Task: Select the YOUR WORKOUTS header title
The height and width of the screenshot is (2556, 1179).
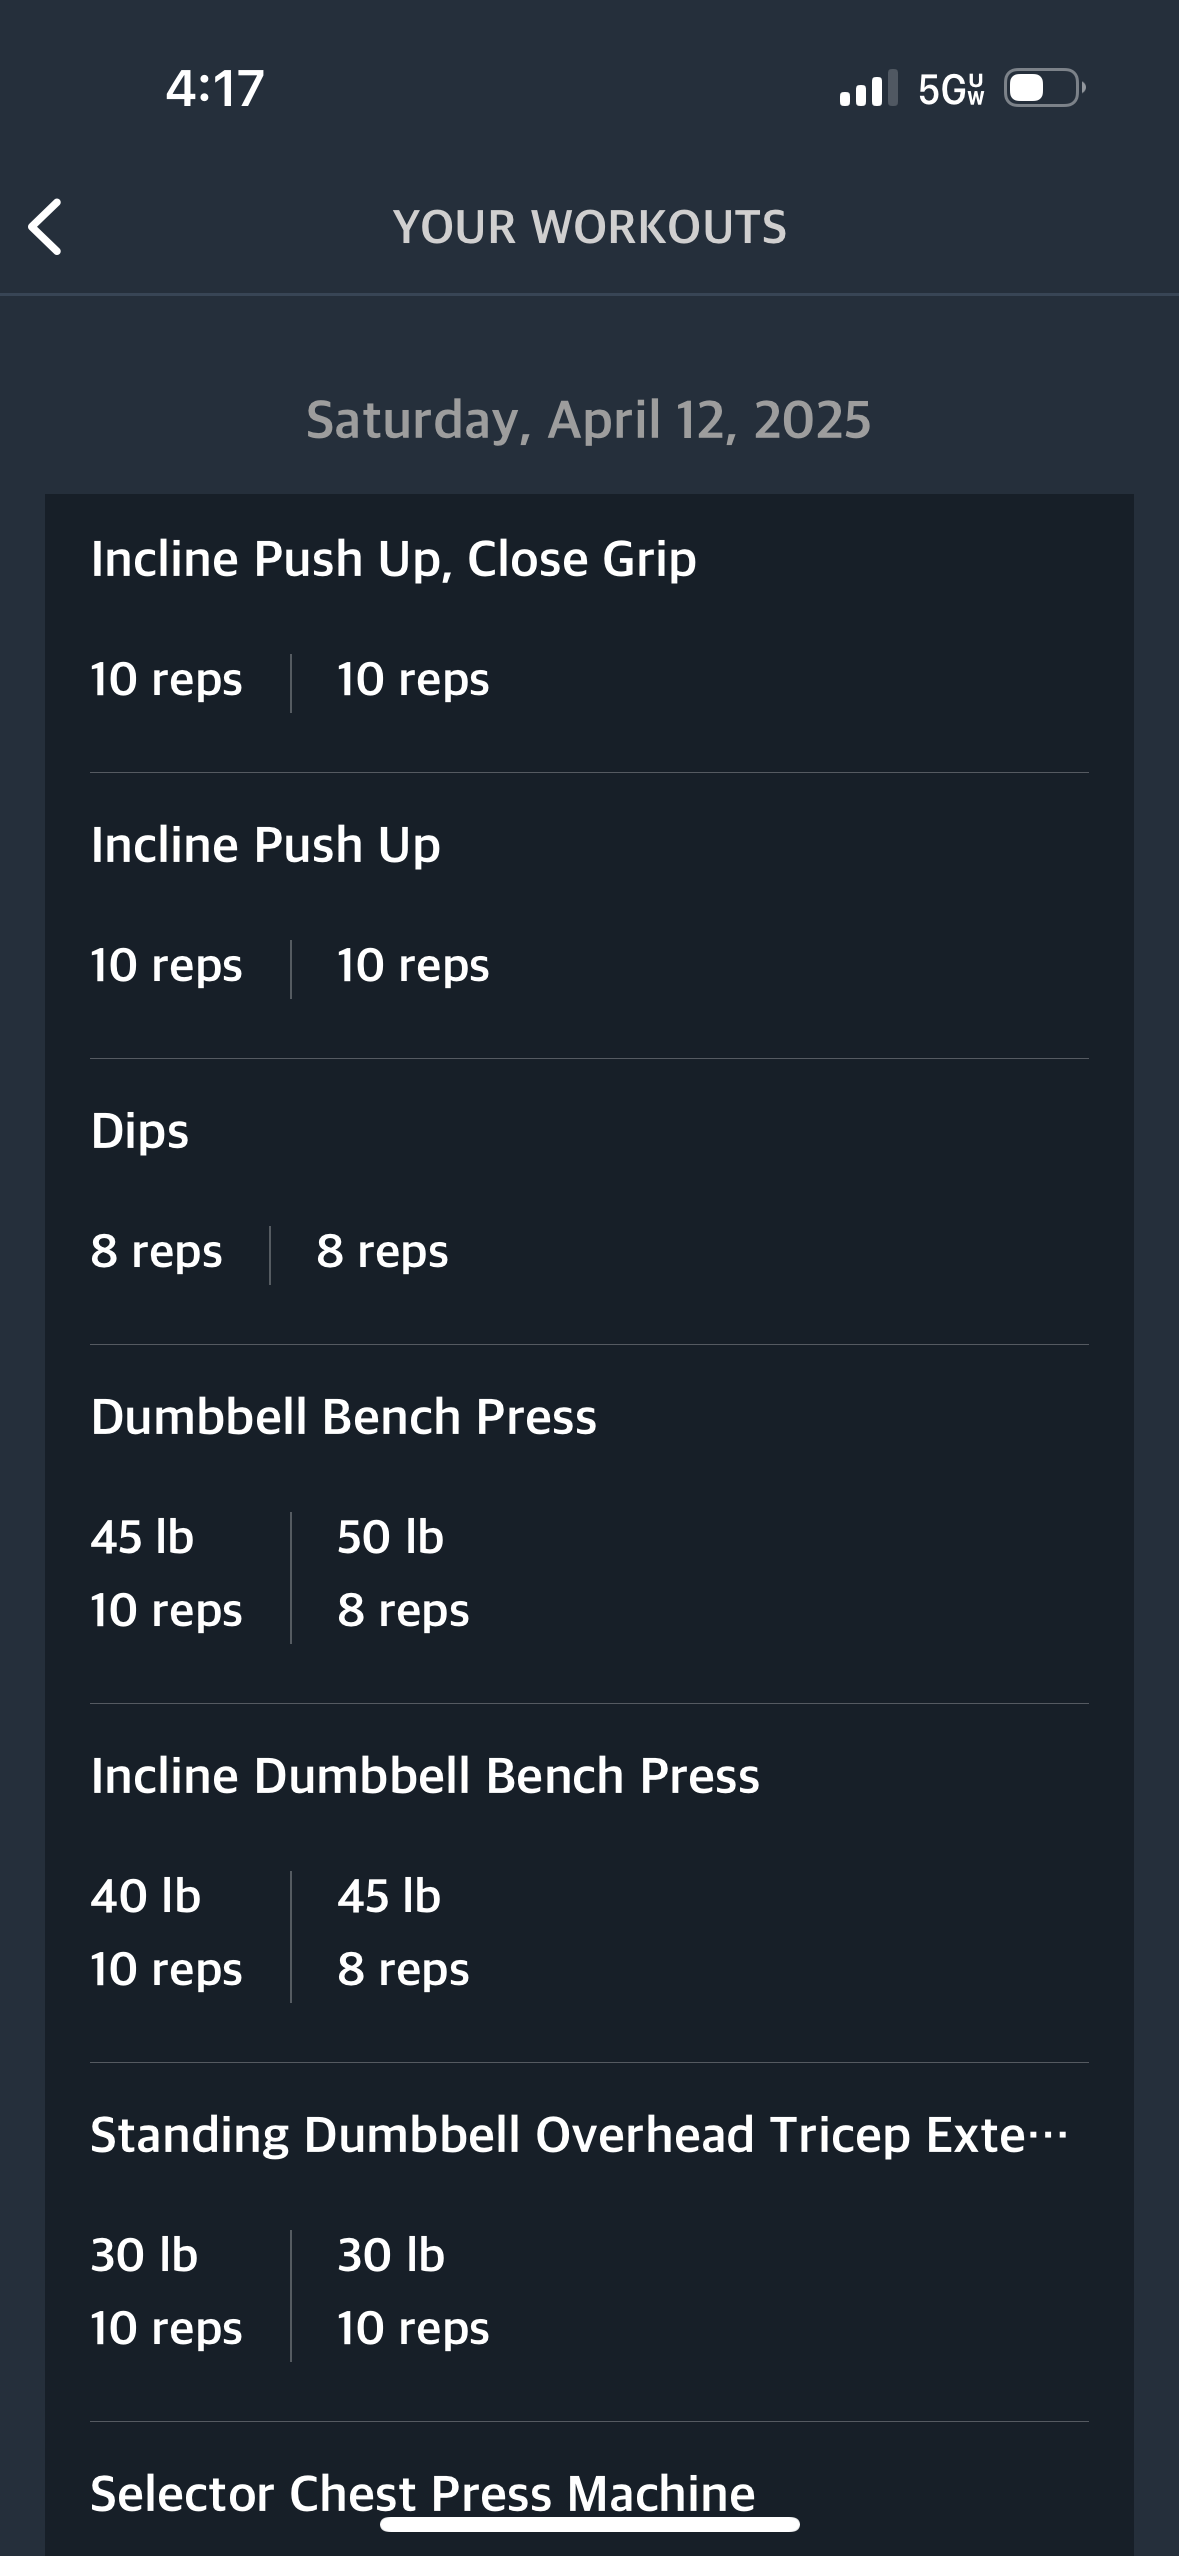Action: (590, 227)
